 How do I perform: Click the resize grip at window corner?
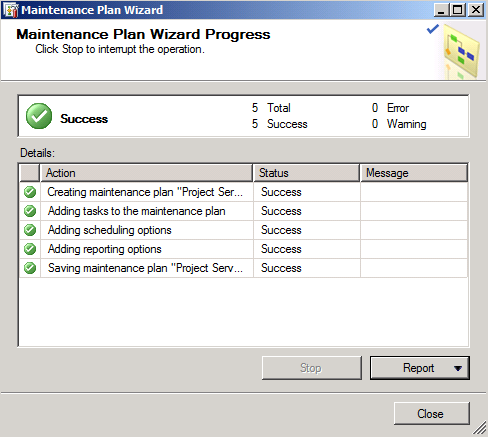coord(480,429)
